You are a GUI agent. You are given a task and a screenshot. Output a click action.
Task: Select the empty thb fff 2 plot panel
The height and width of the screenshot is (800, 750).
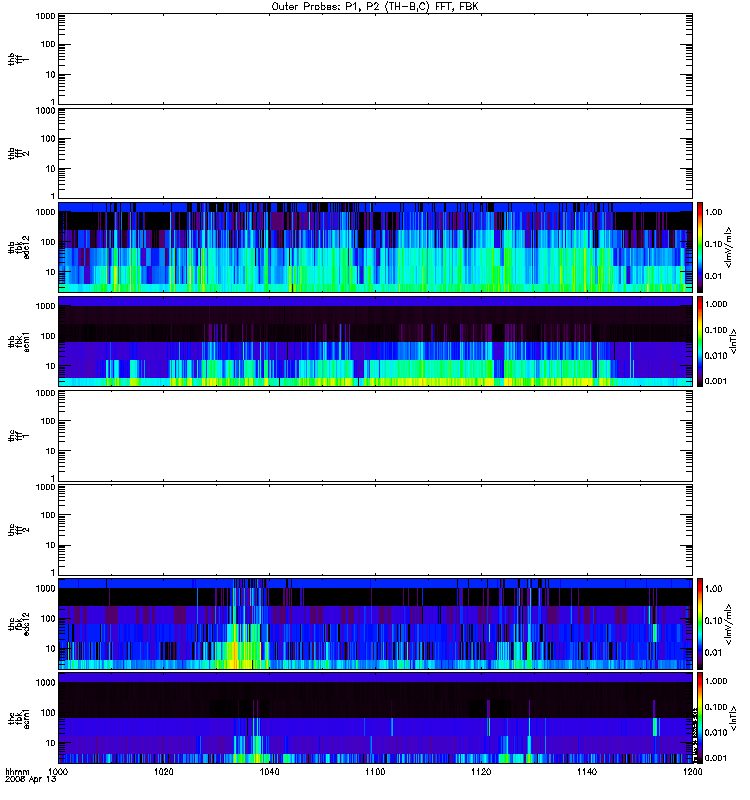coord(375,154)
